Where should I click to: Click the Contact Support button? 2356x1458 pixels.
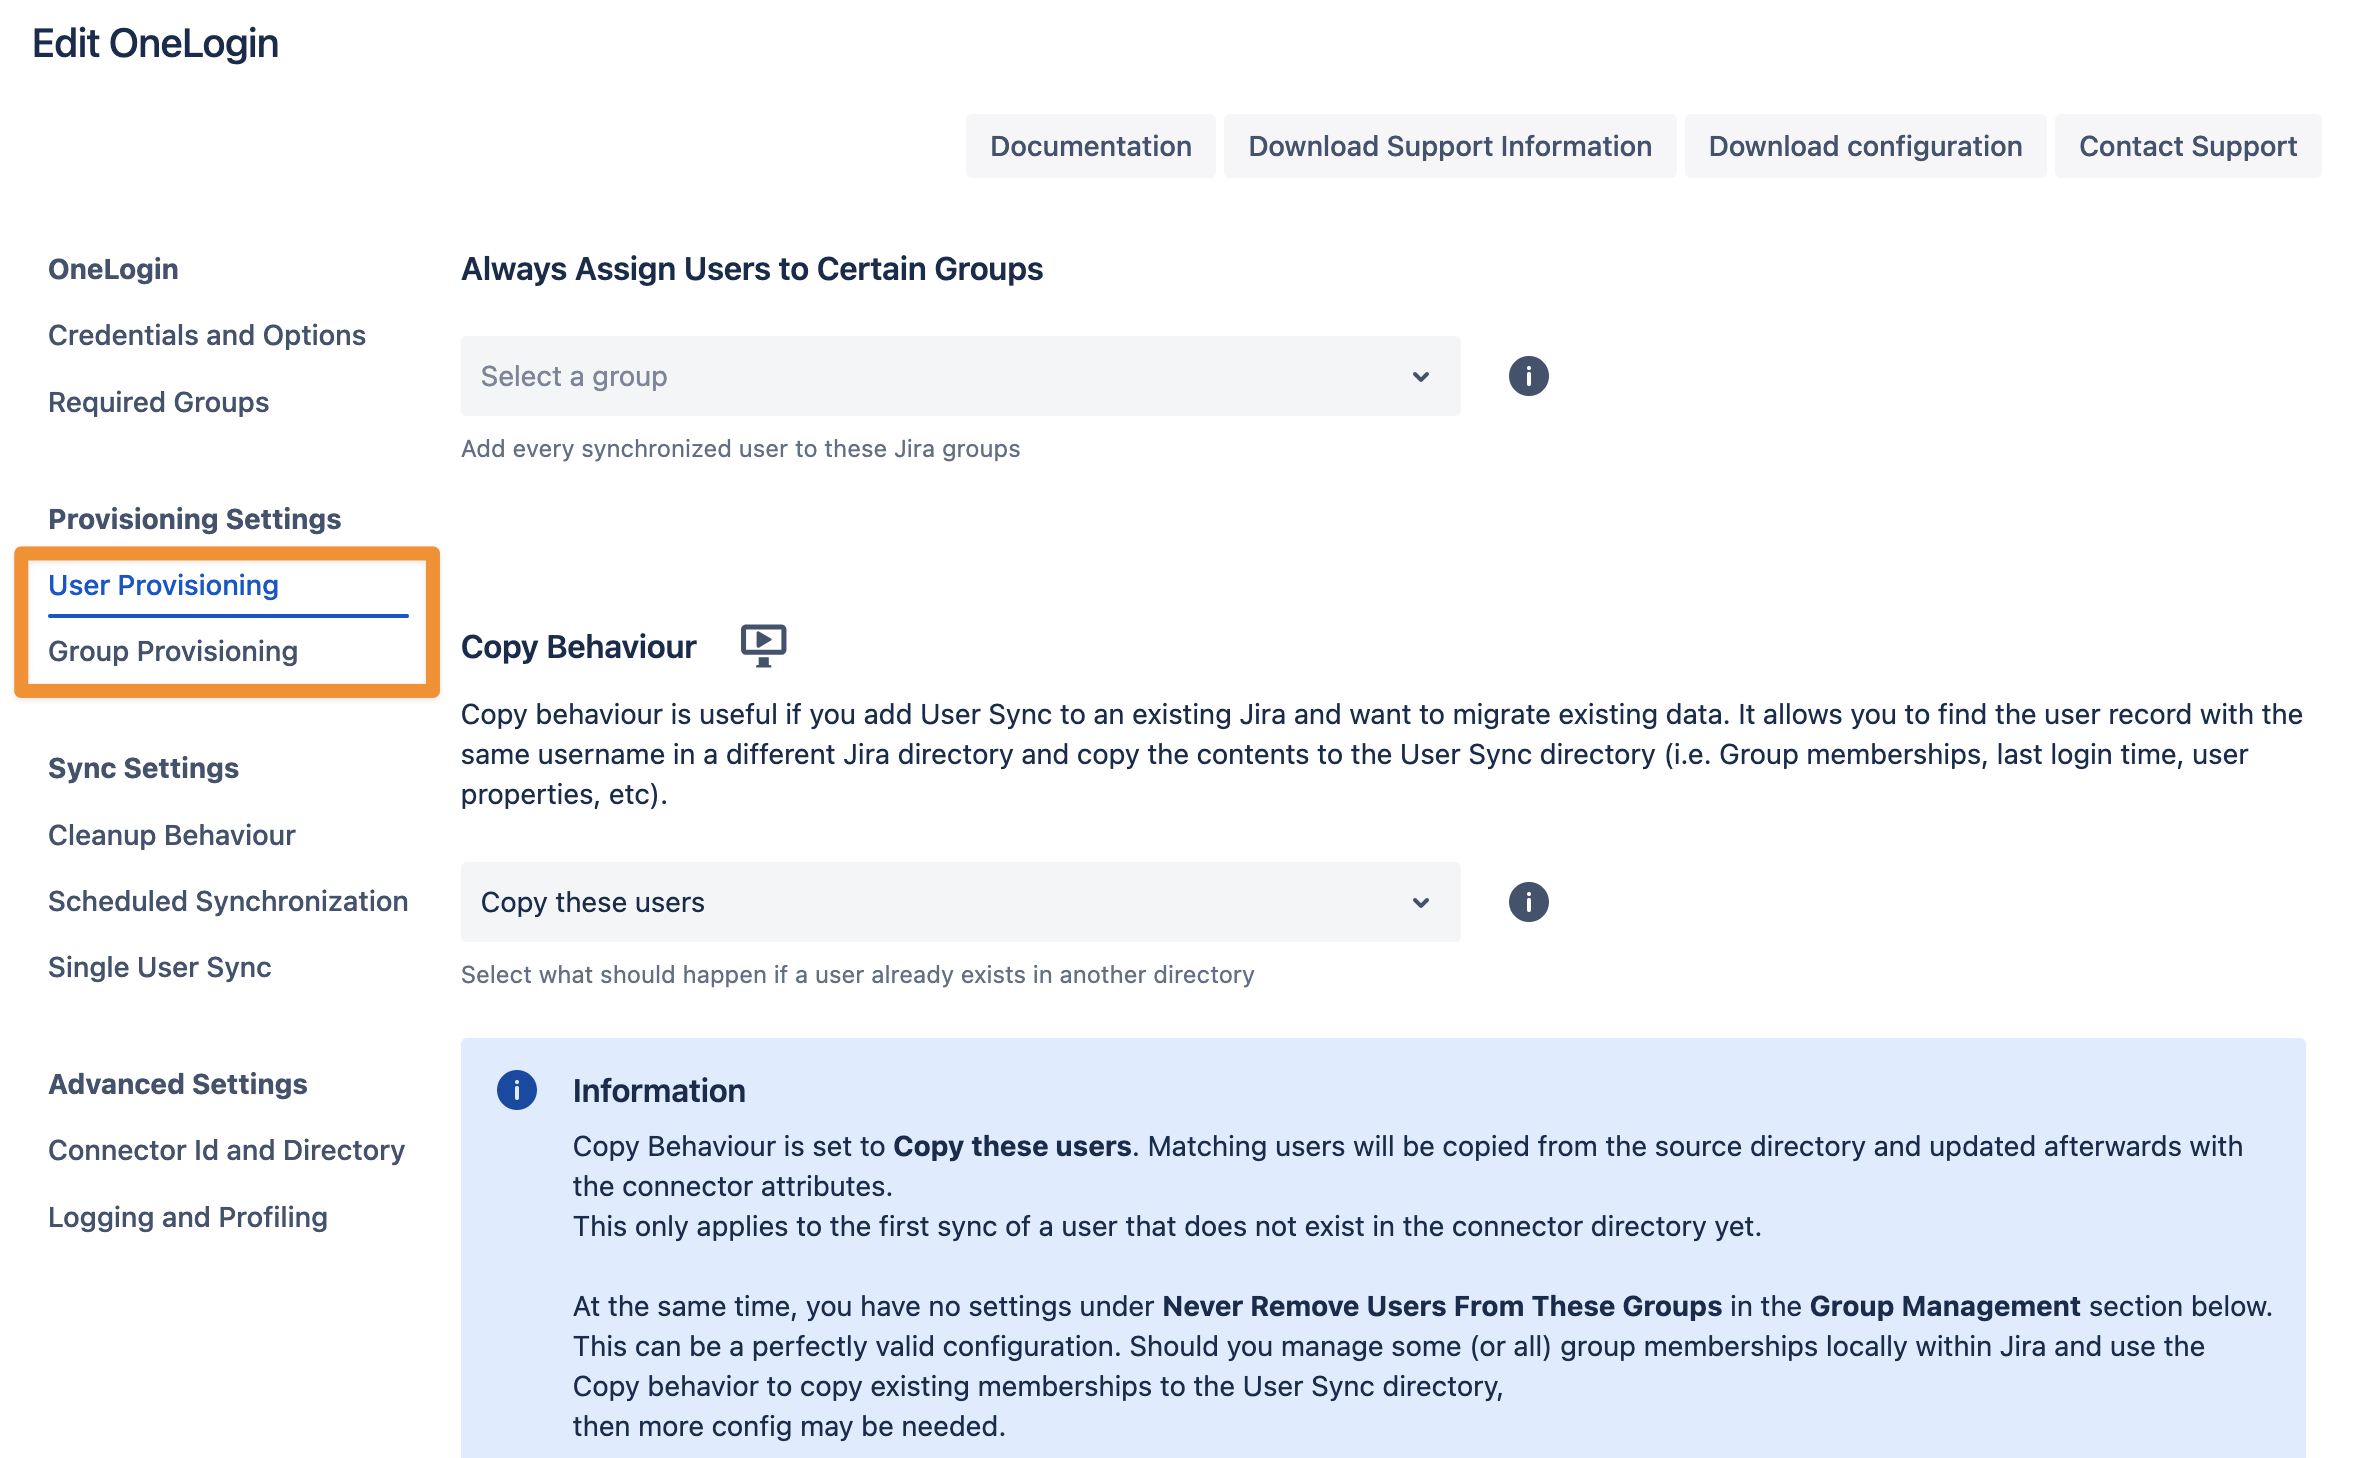coord(2188,146)
